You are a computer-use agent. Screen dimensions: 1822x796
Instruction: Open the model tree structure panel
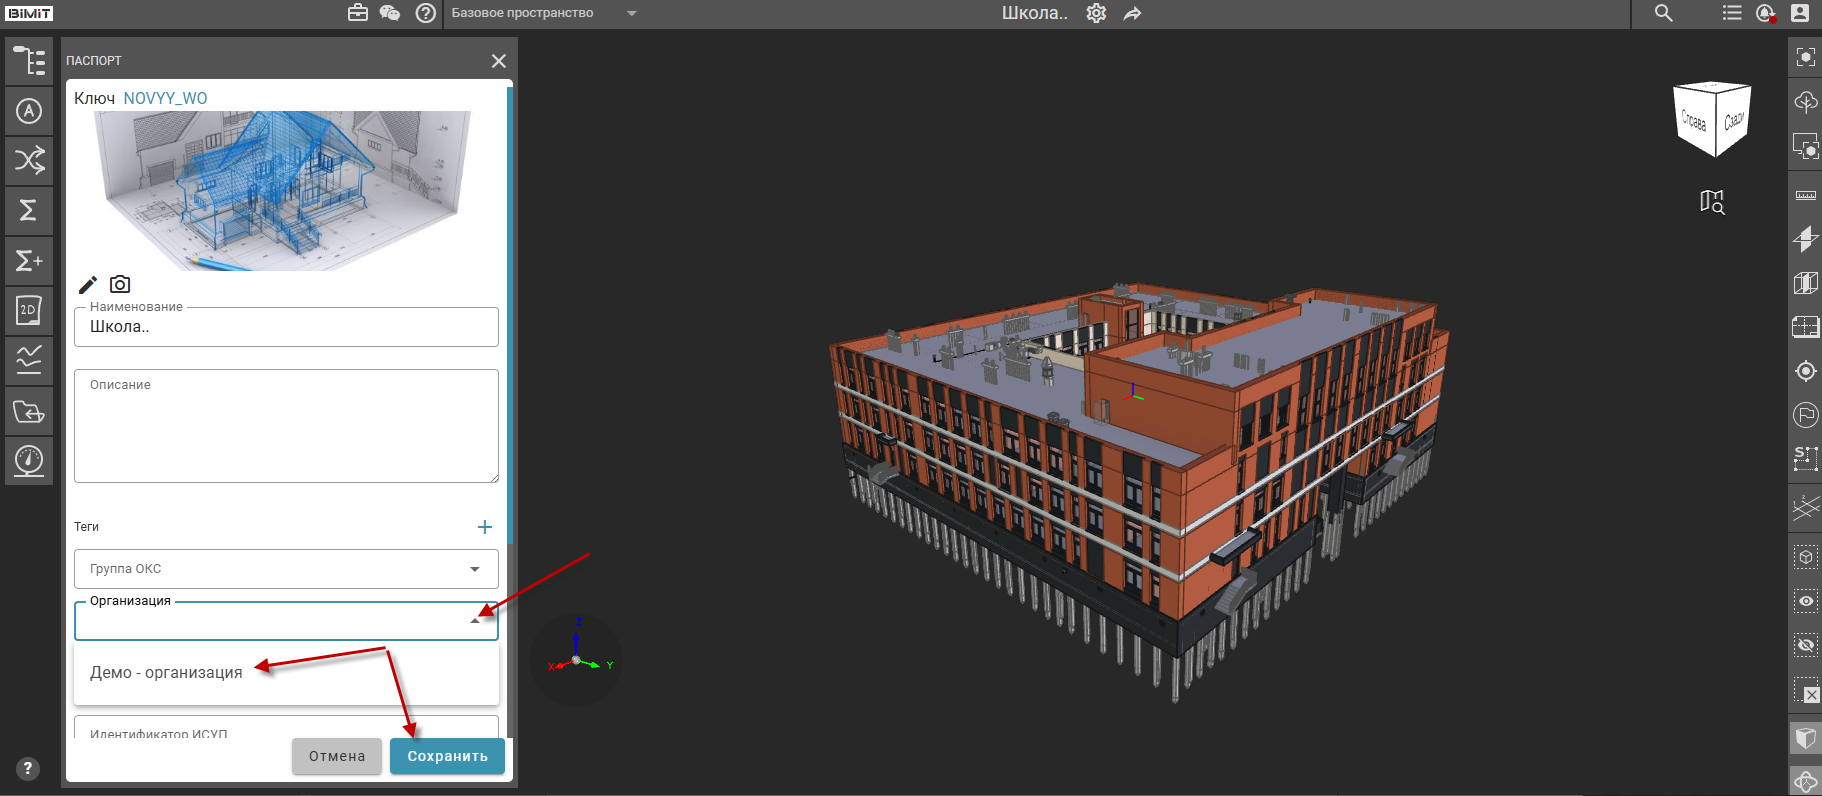29,61
